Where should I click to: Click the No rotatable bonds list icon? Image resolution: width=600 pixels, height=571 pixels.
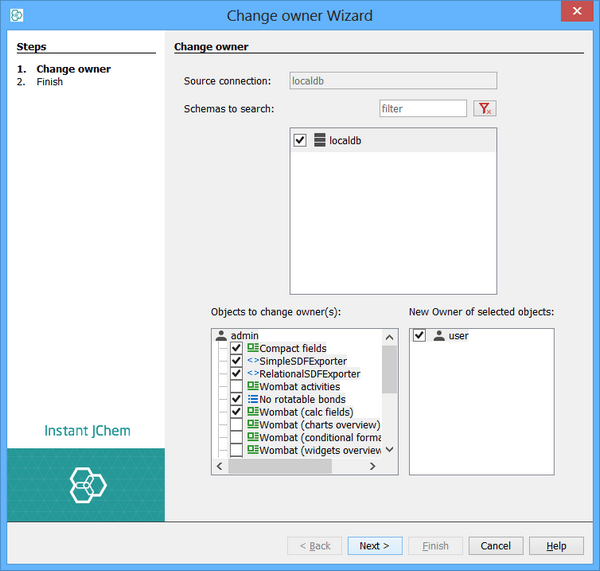tap(253, 399)
